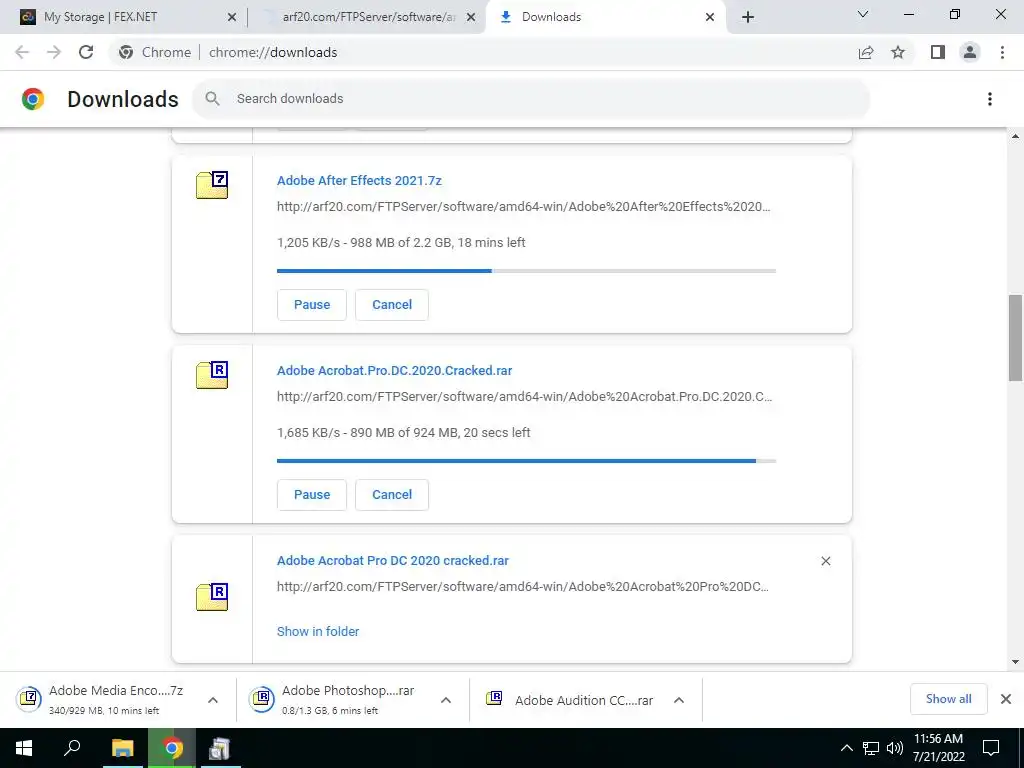Click Show in folder link

(x=318, y=632)
